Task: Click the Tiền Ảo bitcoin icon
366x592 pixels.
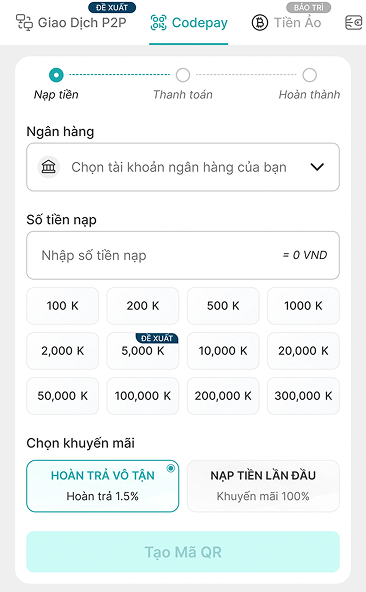Action: pyautogui.click(x=260, y=23)
